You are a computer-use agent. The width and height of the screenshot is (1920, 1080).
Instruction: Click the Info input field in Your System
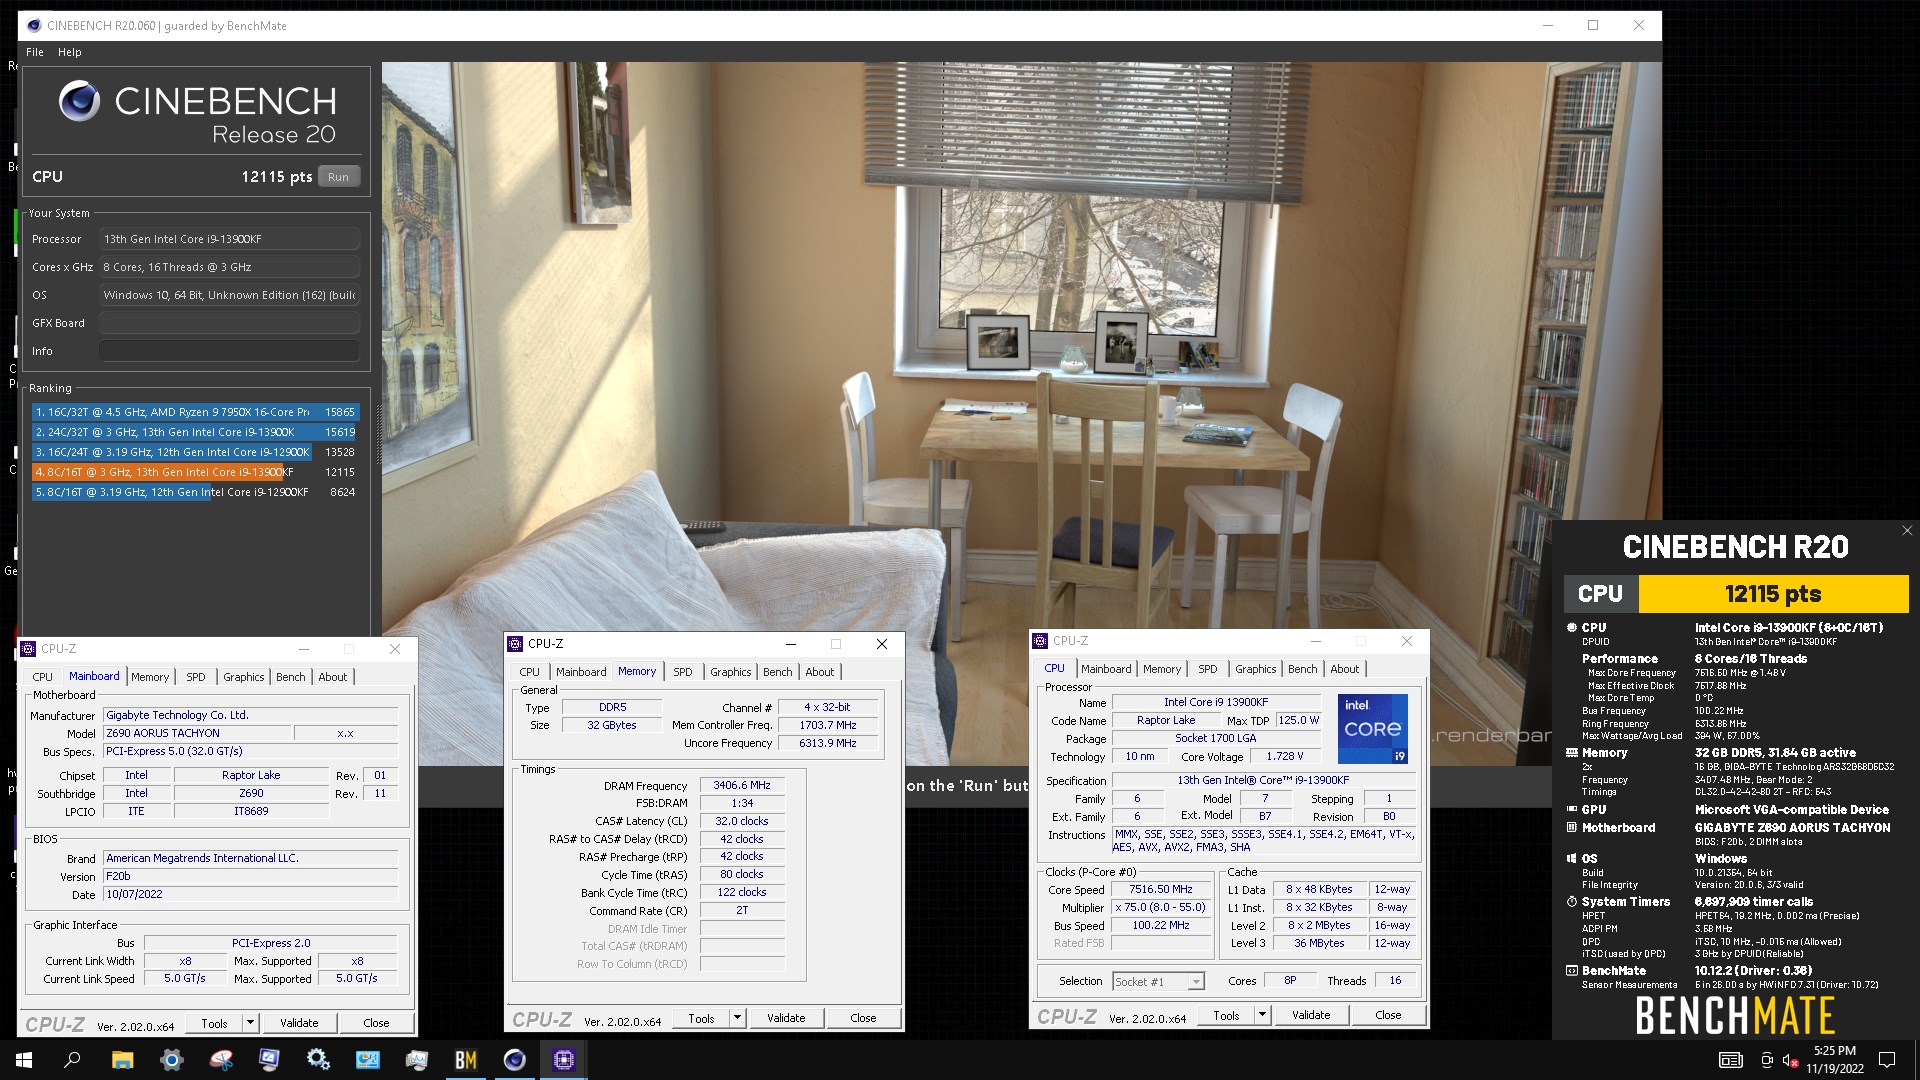tap(229, 351)
